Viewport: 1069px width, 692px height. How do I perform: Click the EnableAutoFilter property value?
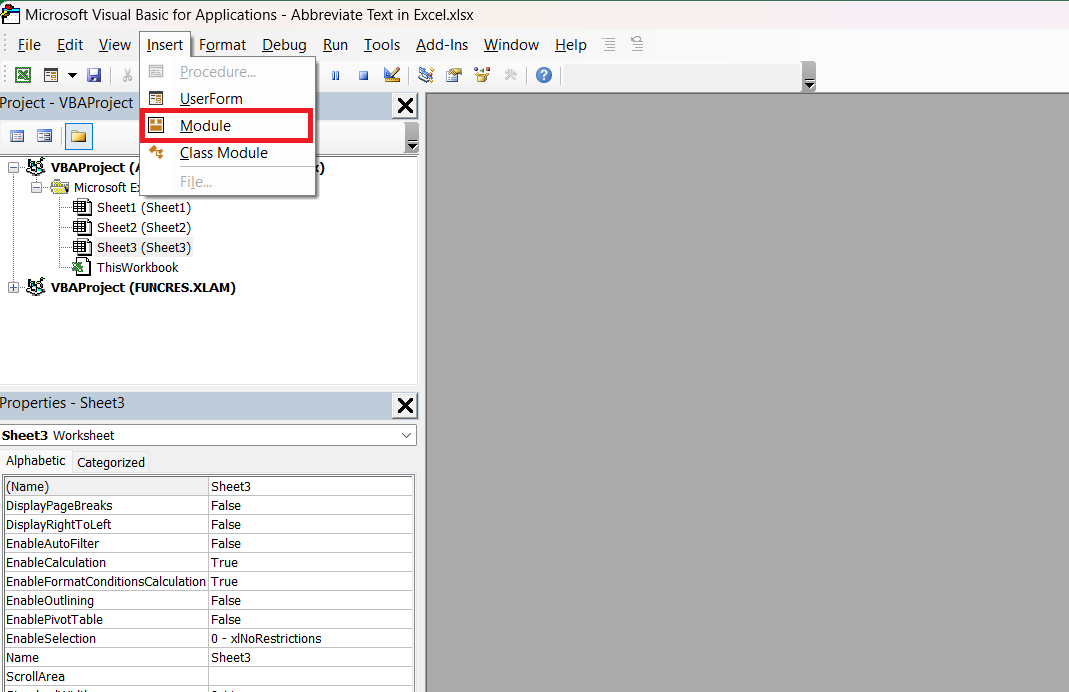click(x=310, y=543)
